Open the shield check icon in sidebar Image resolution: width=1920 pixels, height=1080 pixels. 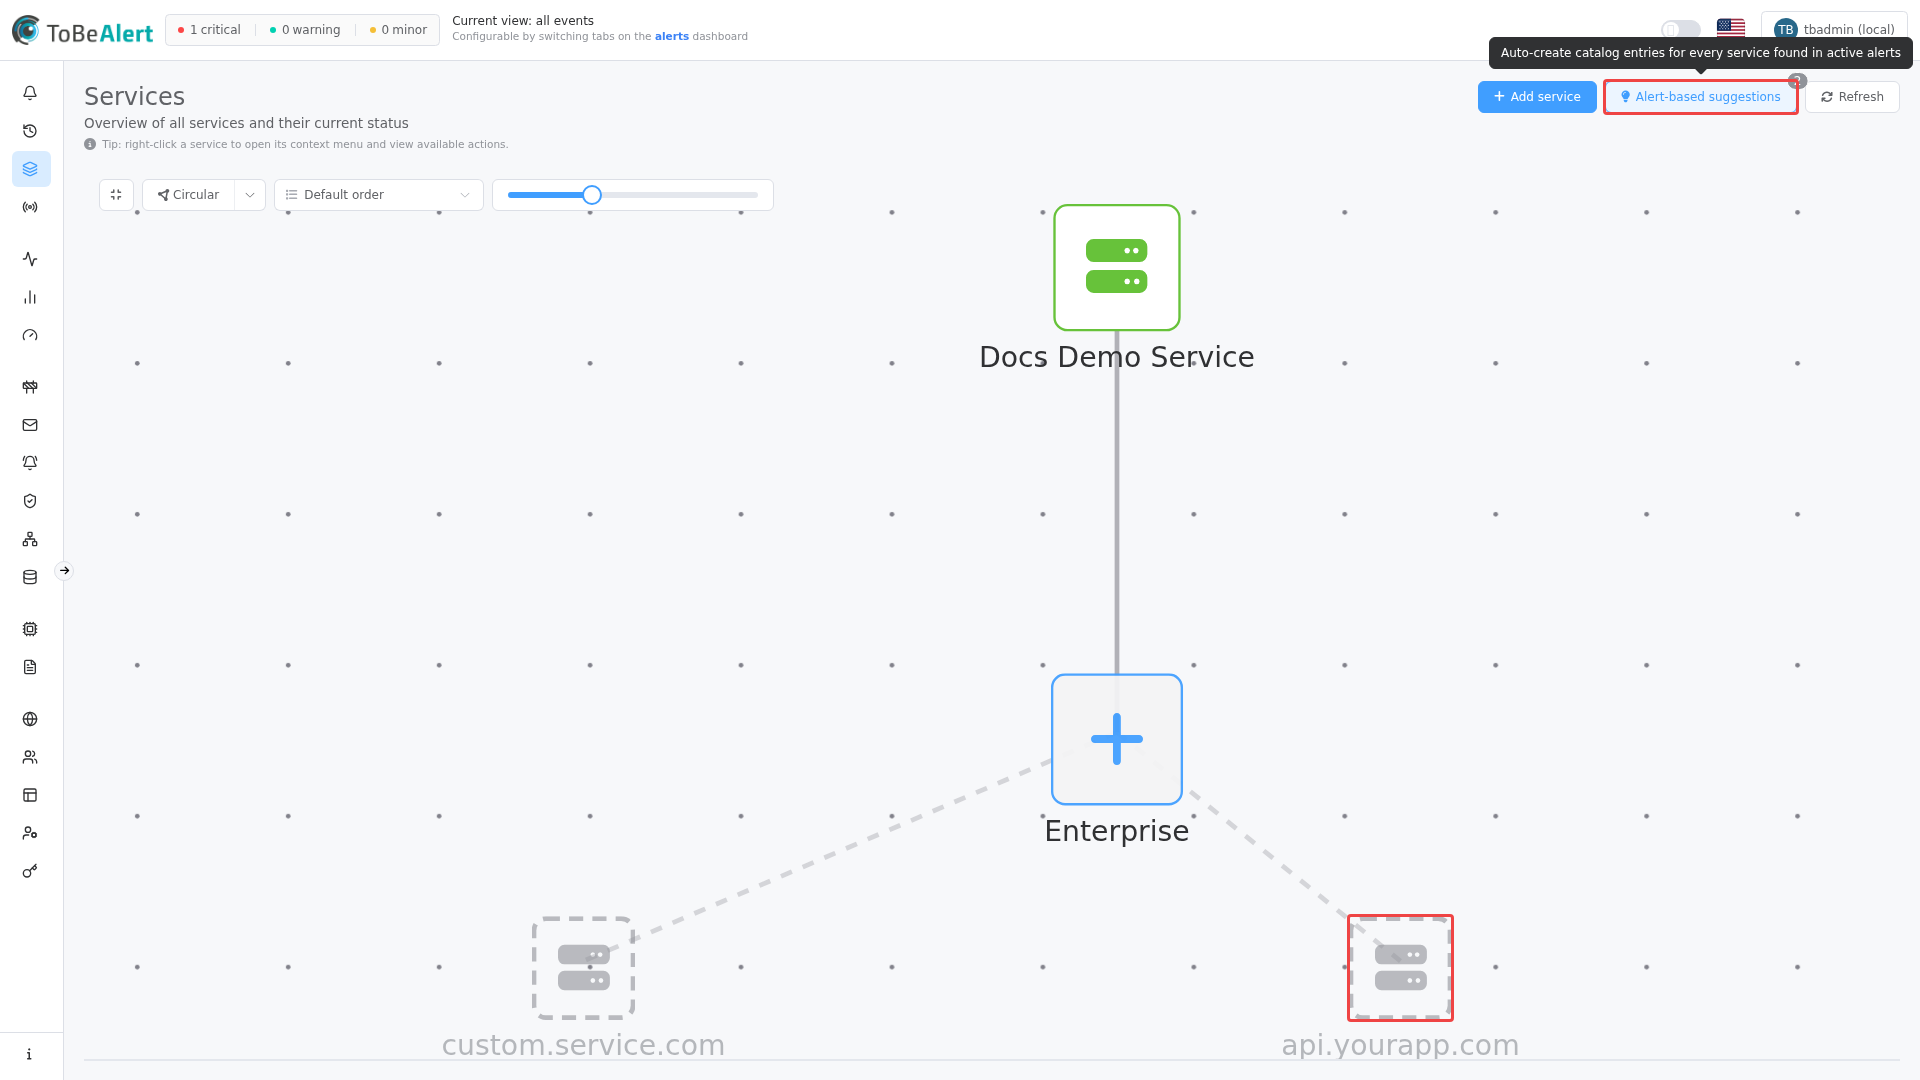(x=30, y=501)
